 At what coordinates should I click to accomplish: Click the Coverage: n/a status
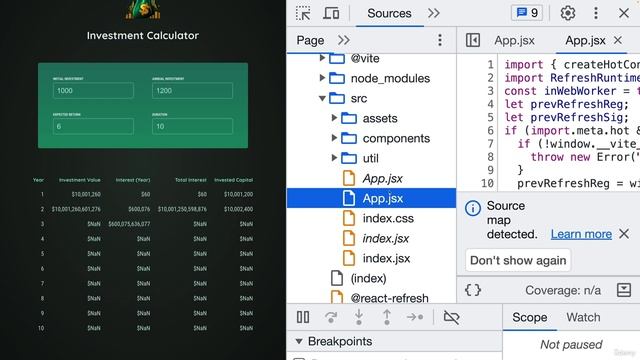[x=563, y=290]
